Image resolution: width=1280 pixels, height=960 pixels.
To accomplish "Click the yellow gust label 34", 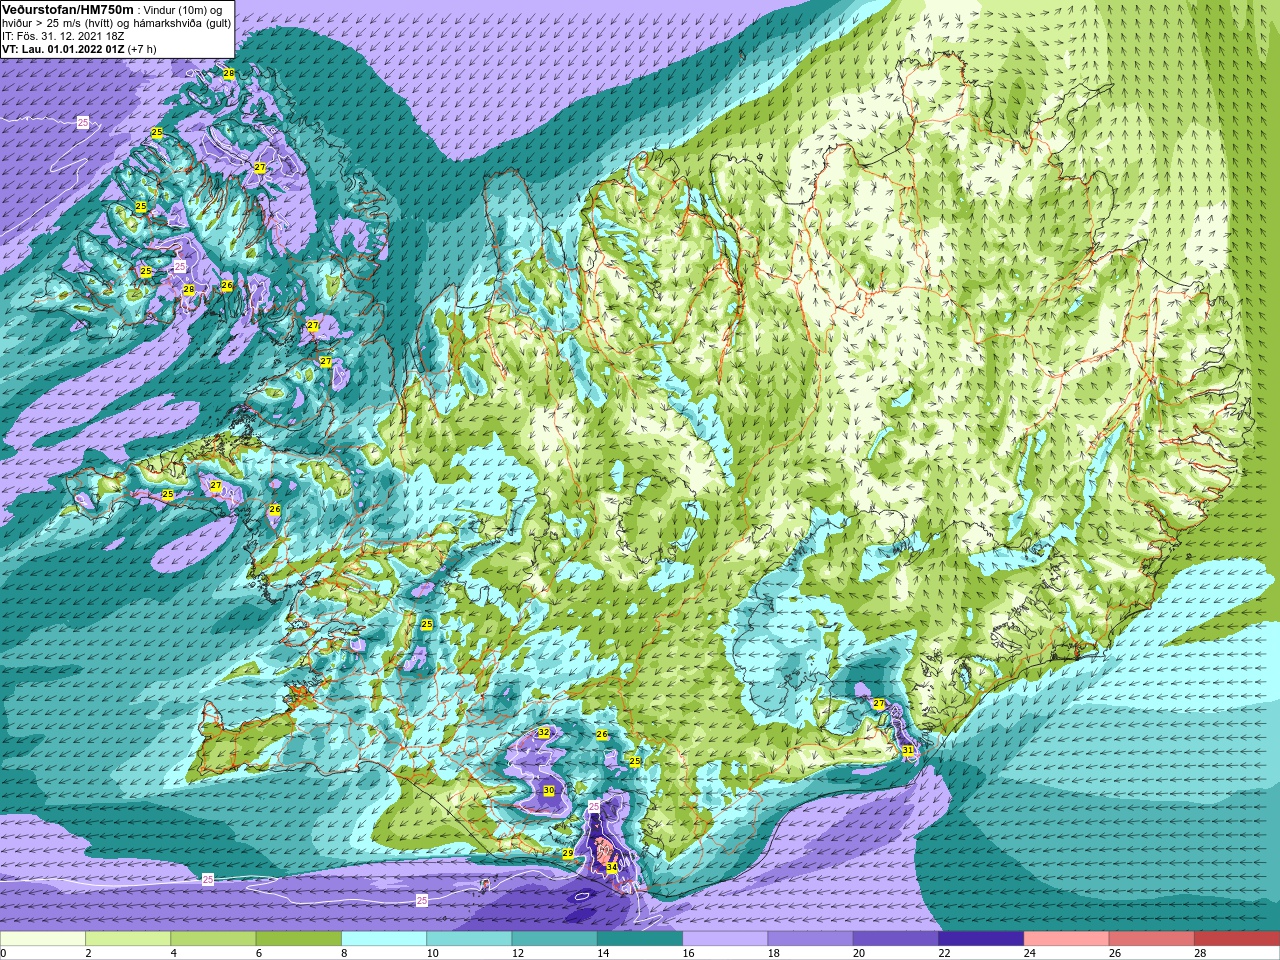I will (612, 867).
